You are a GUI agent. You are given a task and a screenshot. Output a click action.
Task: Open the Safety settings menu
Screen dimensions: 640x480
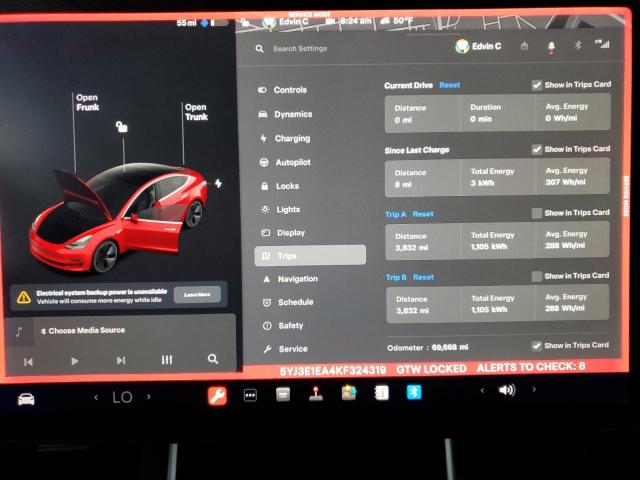coord(284,326)
